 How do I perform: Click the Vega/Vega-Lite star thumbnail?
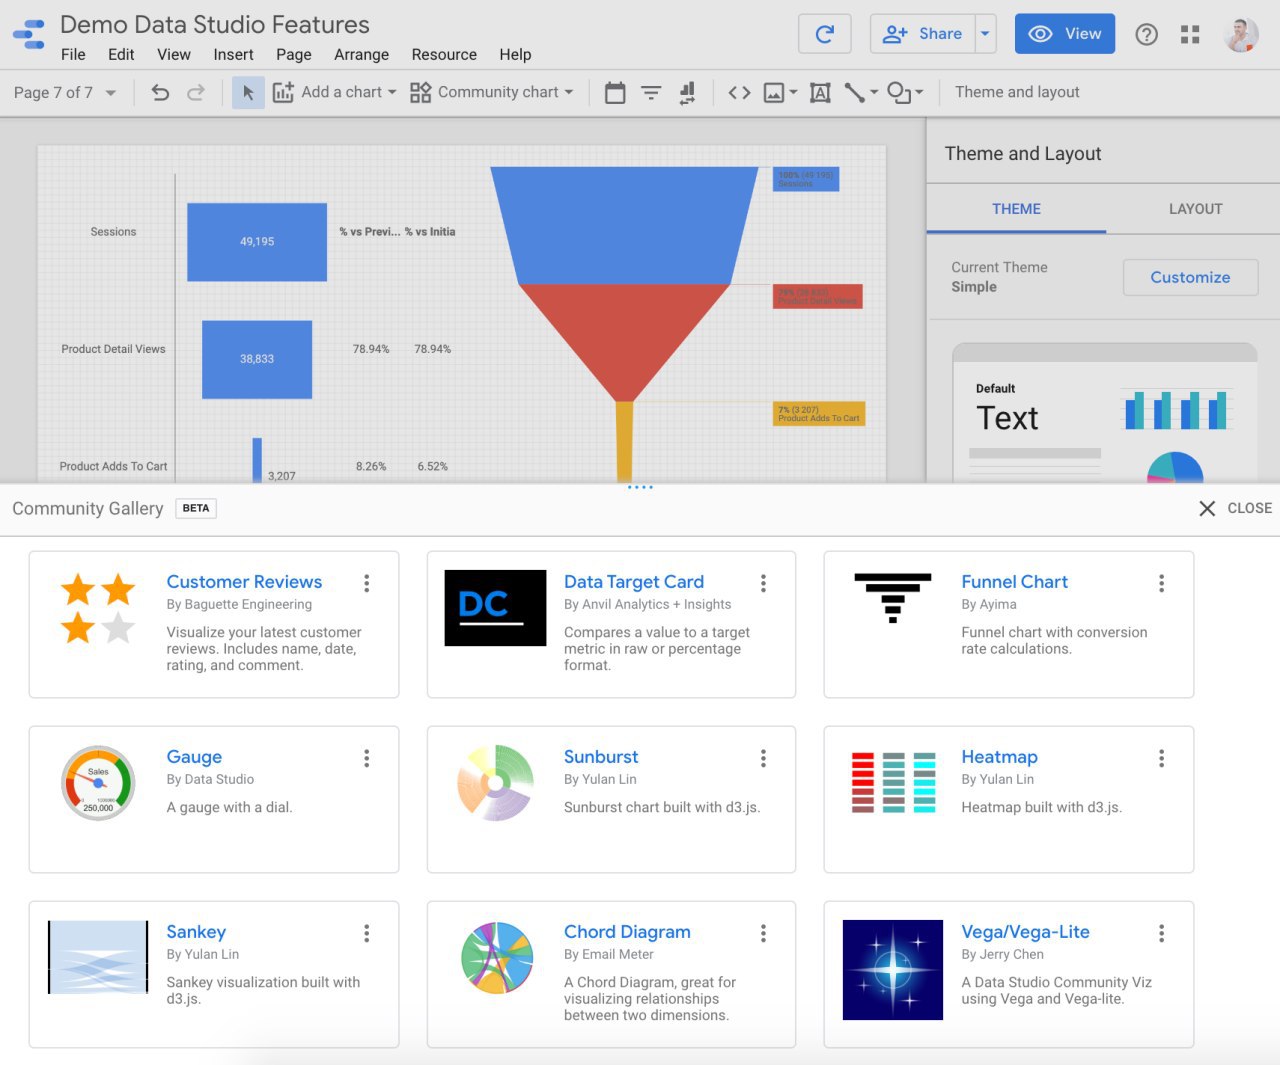pos(893,970)
